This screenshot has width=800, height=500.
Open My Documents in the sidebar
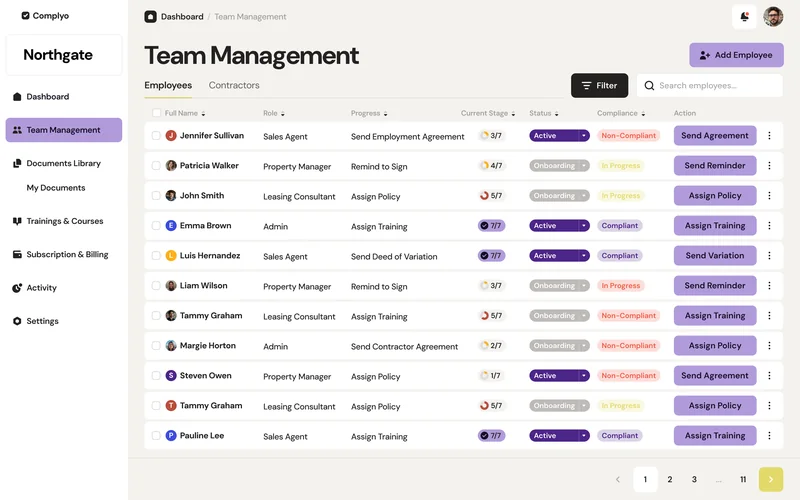56,188
